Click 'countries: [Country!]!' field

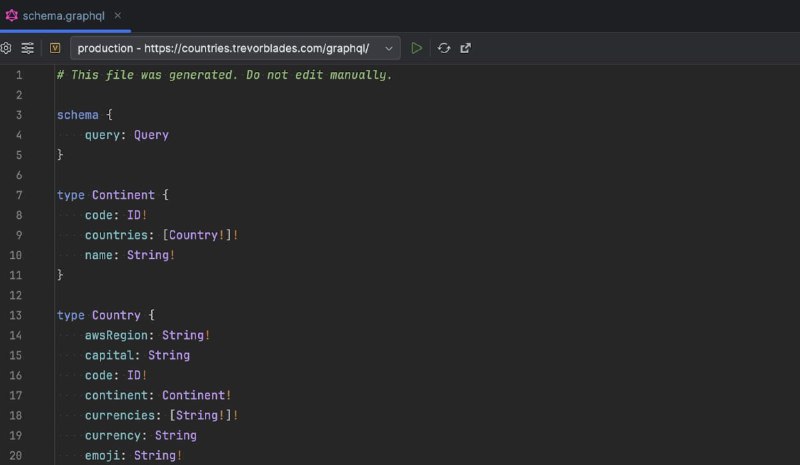pyautogui.click(x=161, y=235)
